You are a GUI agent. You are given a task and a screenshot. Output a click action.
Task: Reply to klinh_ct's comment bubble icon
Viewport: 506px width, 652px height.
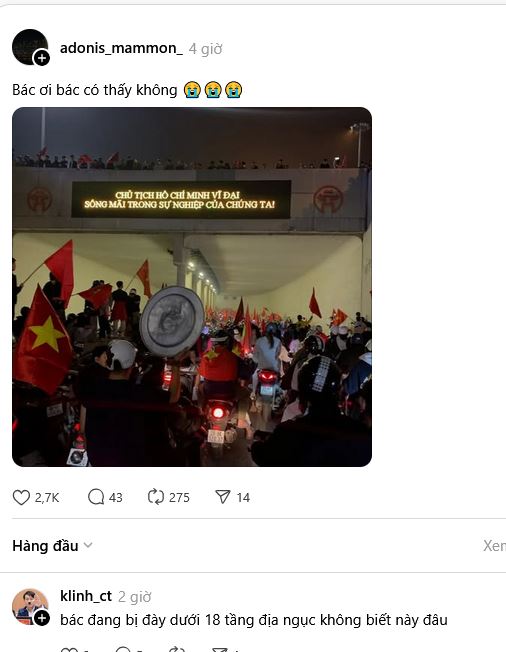click(x=123, y=650)
